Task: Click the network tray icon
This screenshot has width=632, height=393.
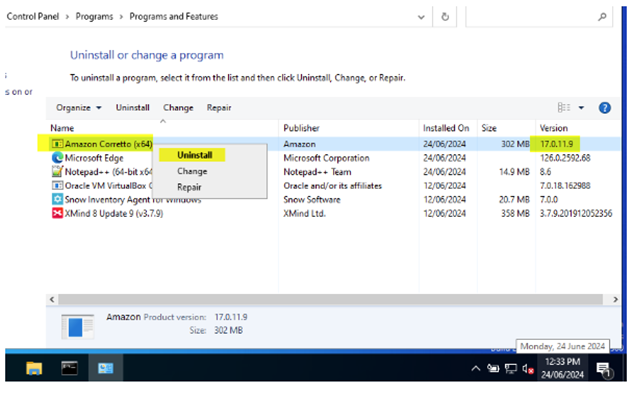Action: 511,368
